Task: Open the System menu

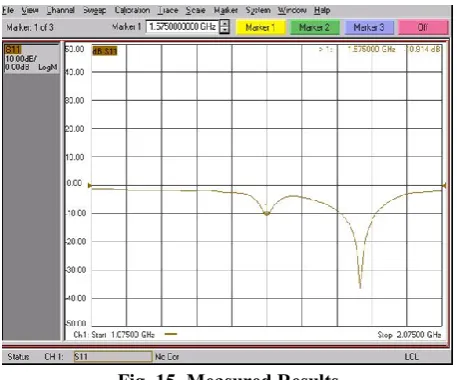Action: coord(258,10)
